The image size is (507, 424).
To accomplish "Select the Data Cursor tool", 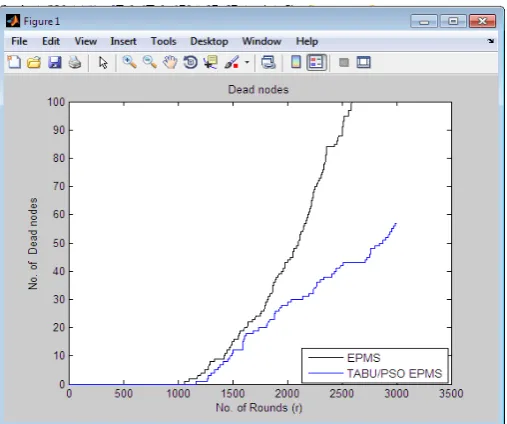I will (211, 62).
